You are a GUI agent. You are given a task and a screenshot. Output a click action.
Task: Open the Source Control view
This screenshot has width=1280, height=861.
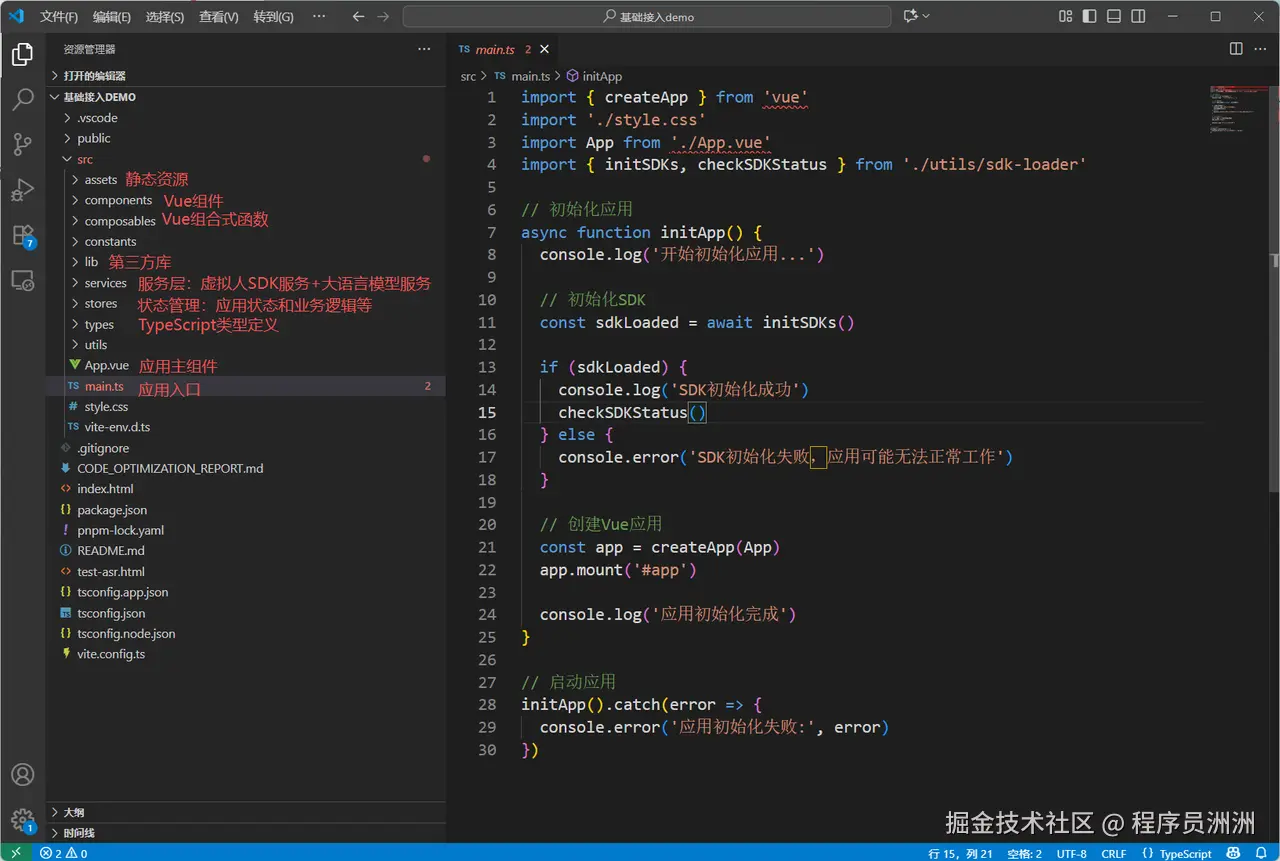click(x=22, y=144)
